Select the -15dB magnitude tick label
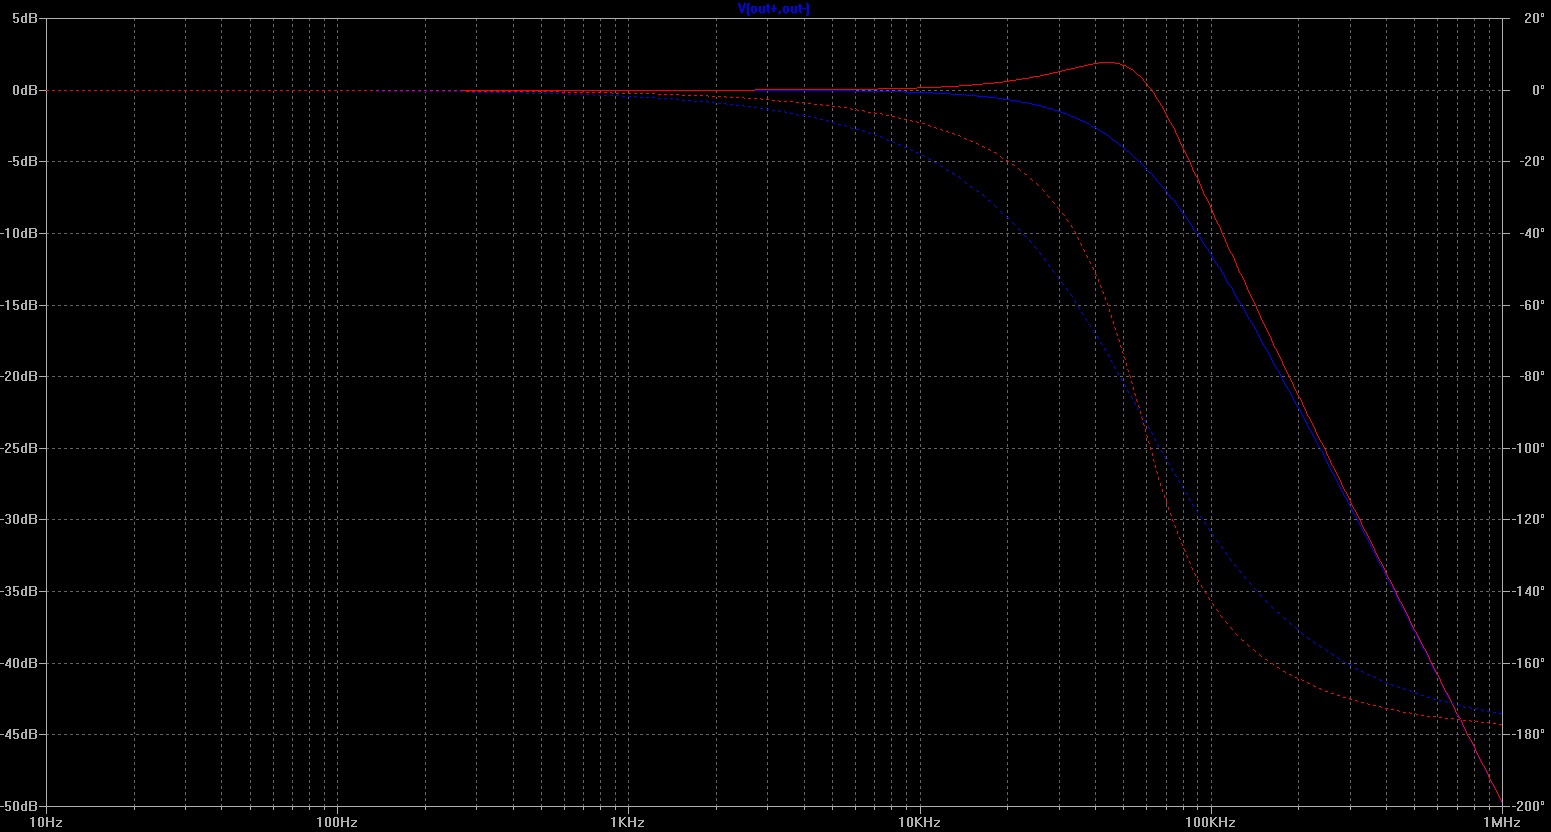The height and width of the screenshot is (832, 1551). (x=20, y=305)
